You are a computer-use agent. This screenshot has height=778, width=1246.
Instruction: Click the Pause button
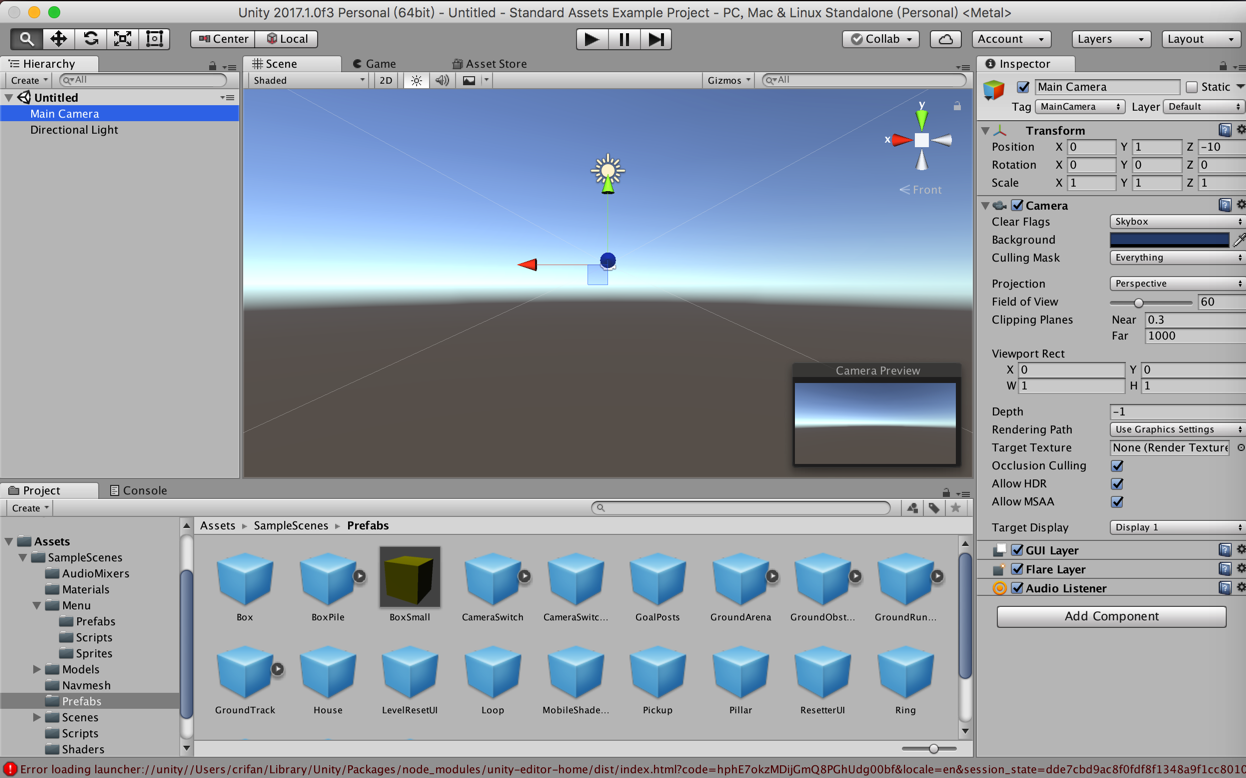point(624,39)
